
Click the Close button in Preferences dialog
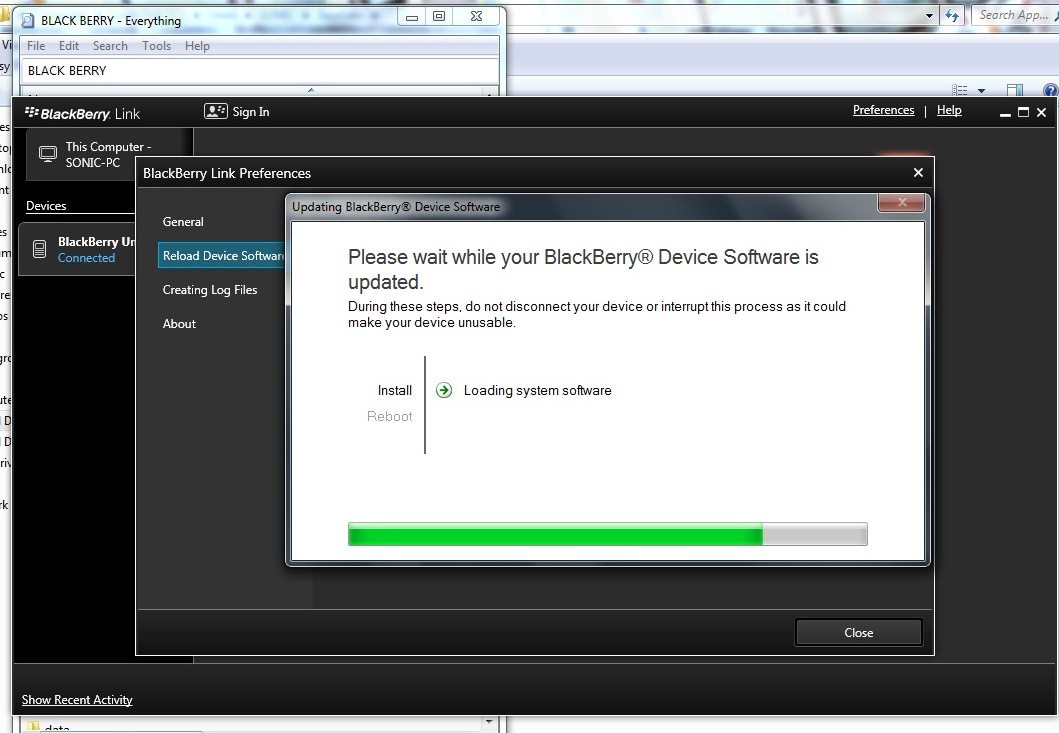[858, 633]
